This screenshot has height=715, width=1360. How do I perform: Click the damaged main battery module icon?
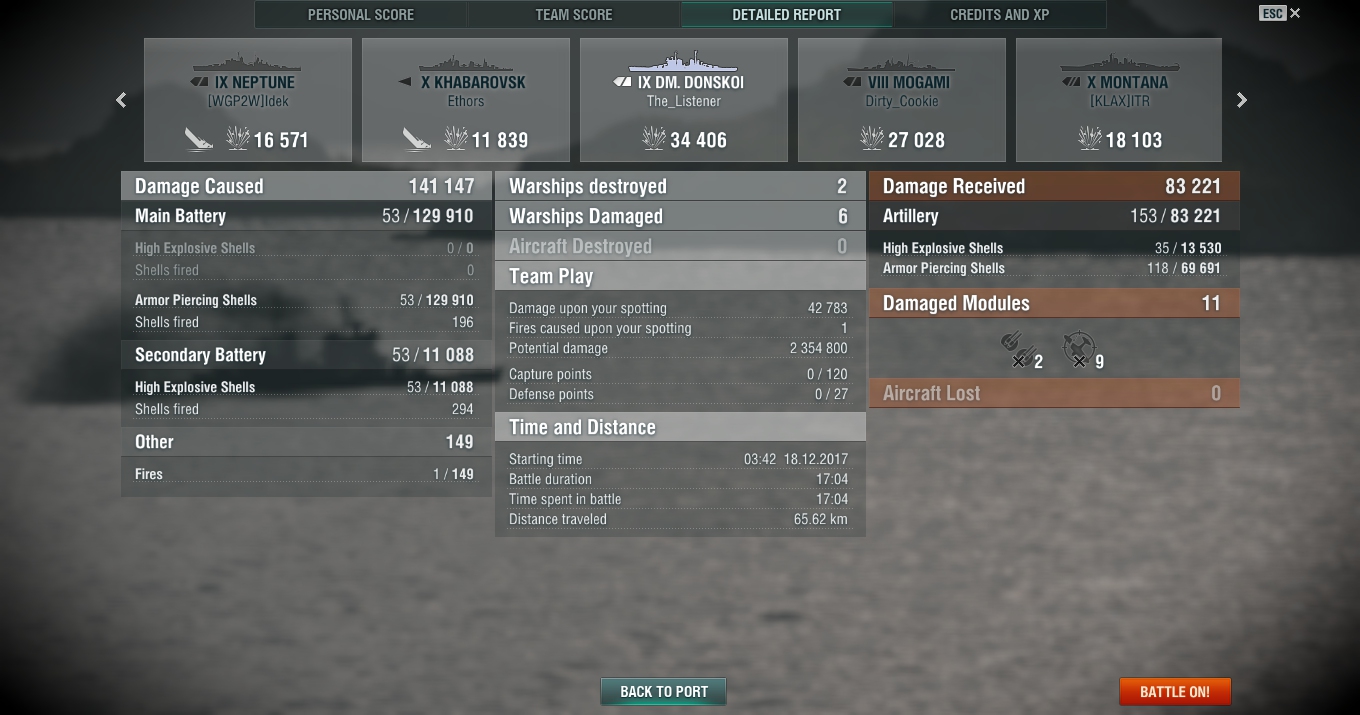coord(1018,350)
